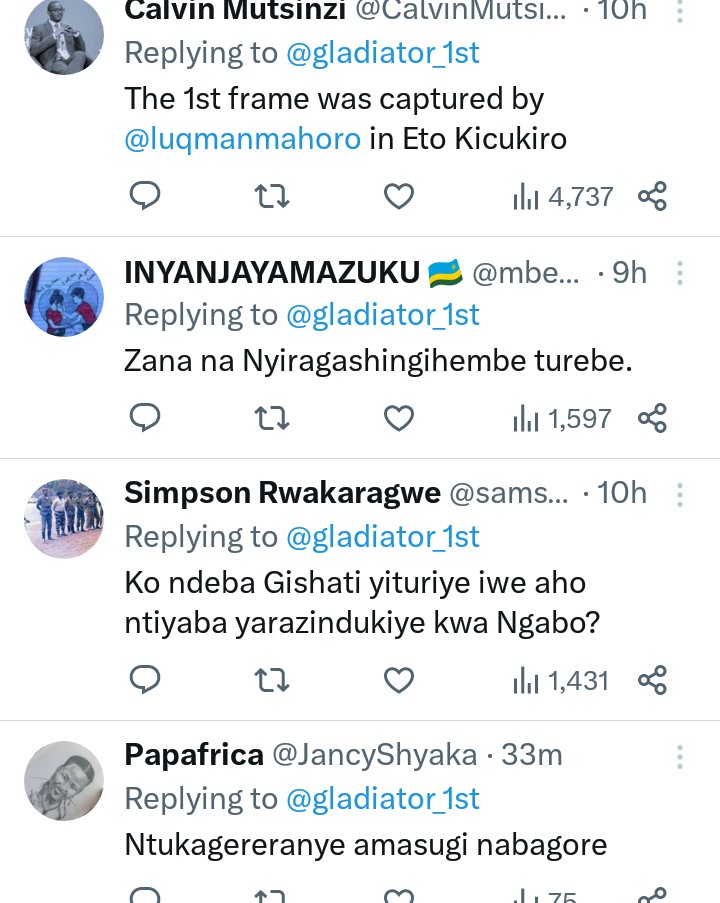Open more options for Simpson Rwakaragwe's tweet
Viewport: 720px width, 903px height.
tap(680, 494)
